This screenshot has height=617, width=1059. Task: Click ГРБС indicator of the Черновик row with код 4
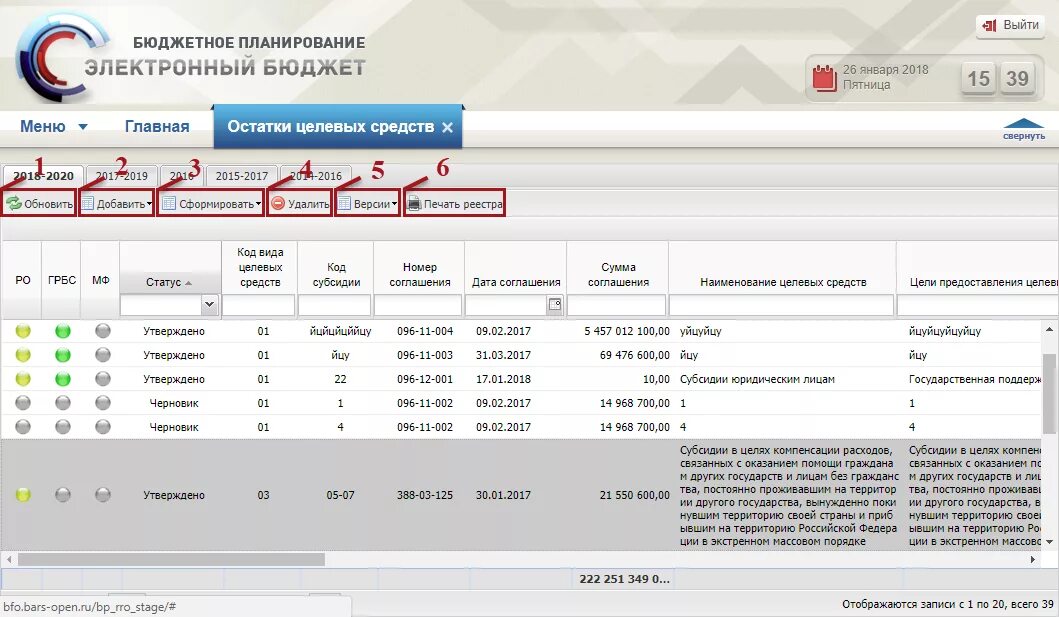63,427
